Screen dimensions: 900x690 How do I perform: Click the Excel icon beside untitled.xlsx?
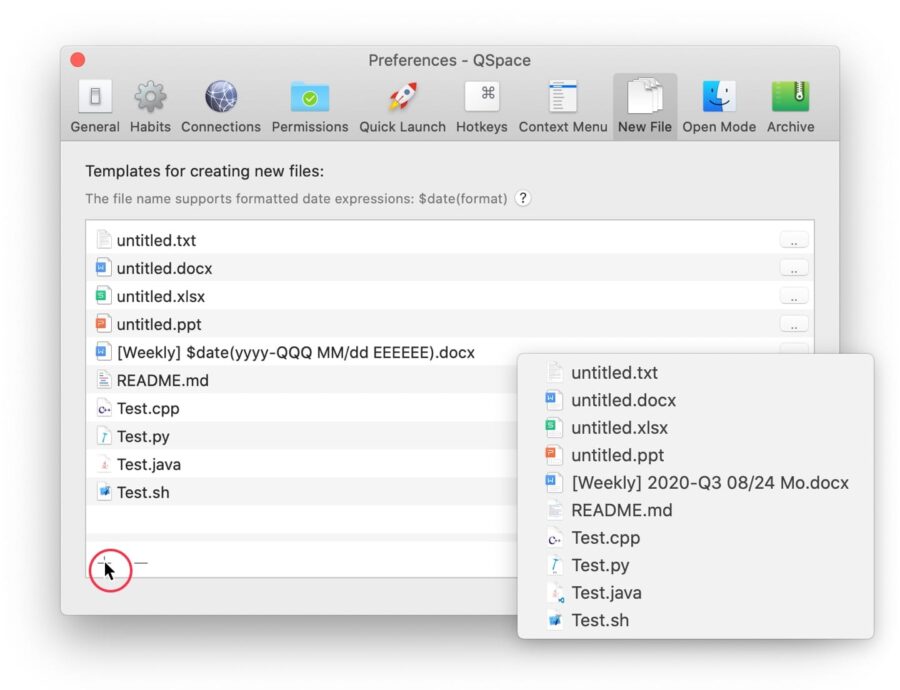point(104,296)
